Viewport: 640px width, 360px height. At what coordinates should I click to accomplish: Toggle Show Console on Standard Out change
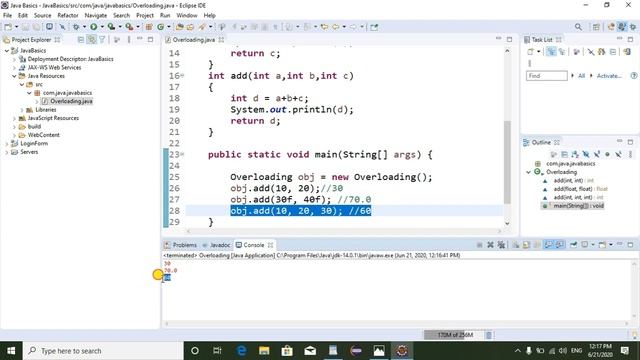point(549,245)
